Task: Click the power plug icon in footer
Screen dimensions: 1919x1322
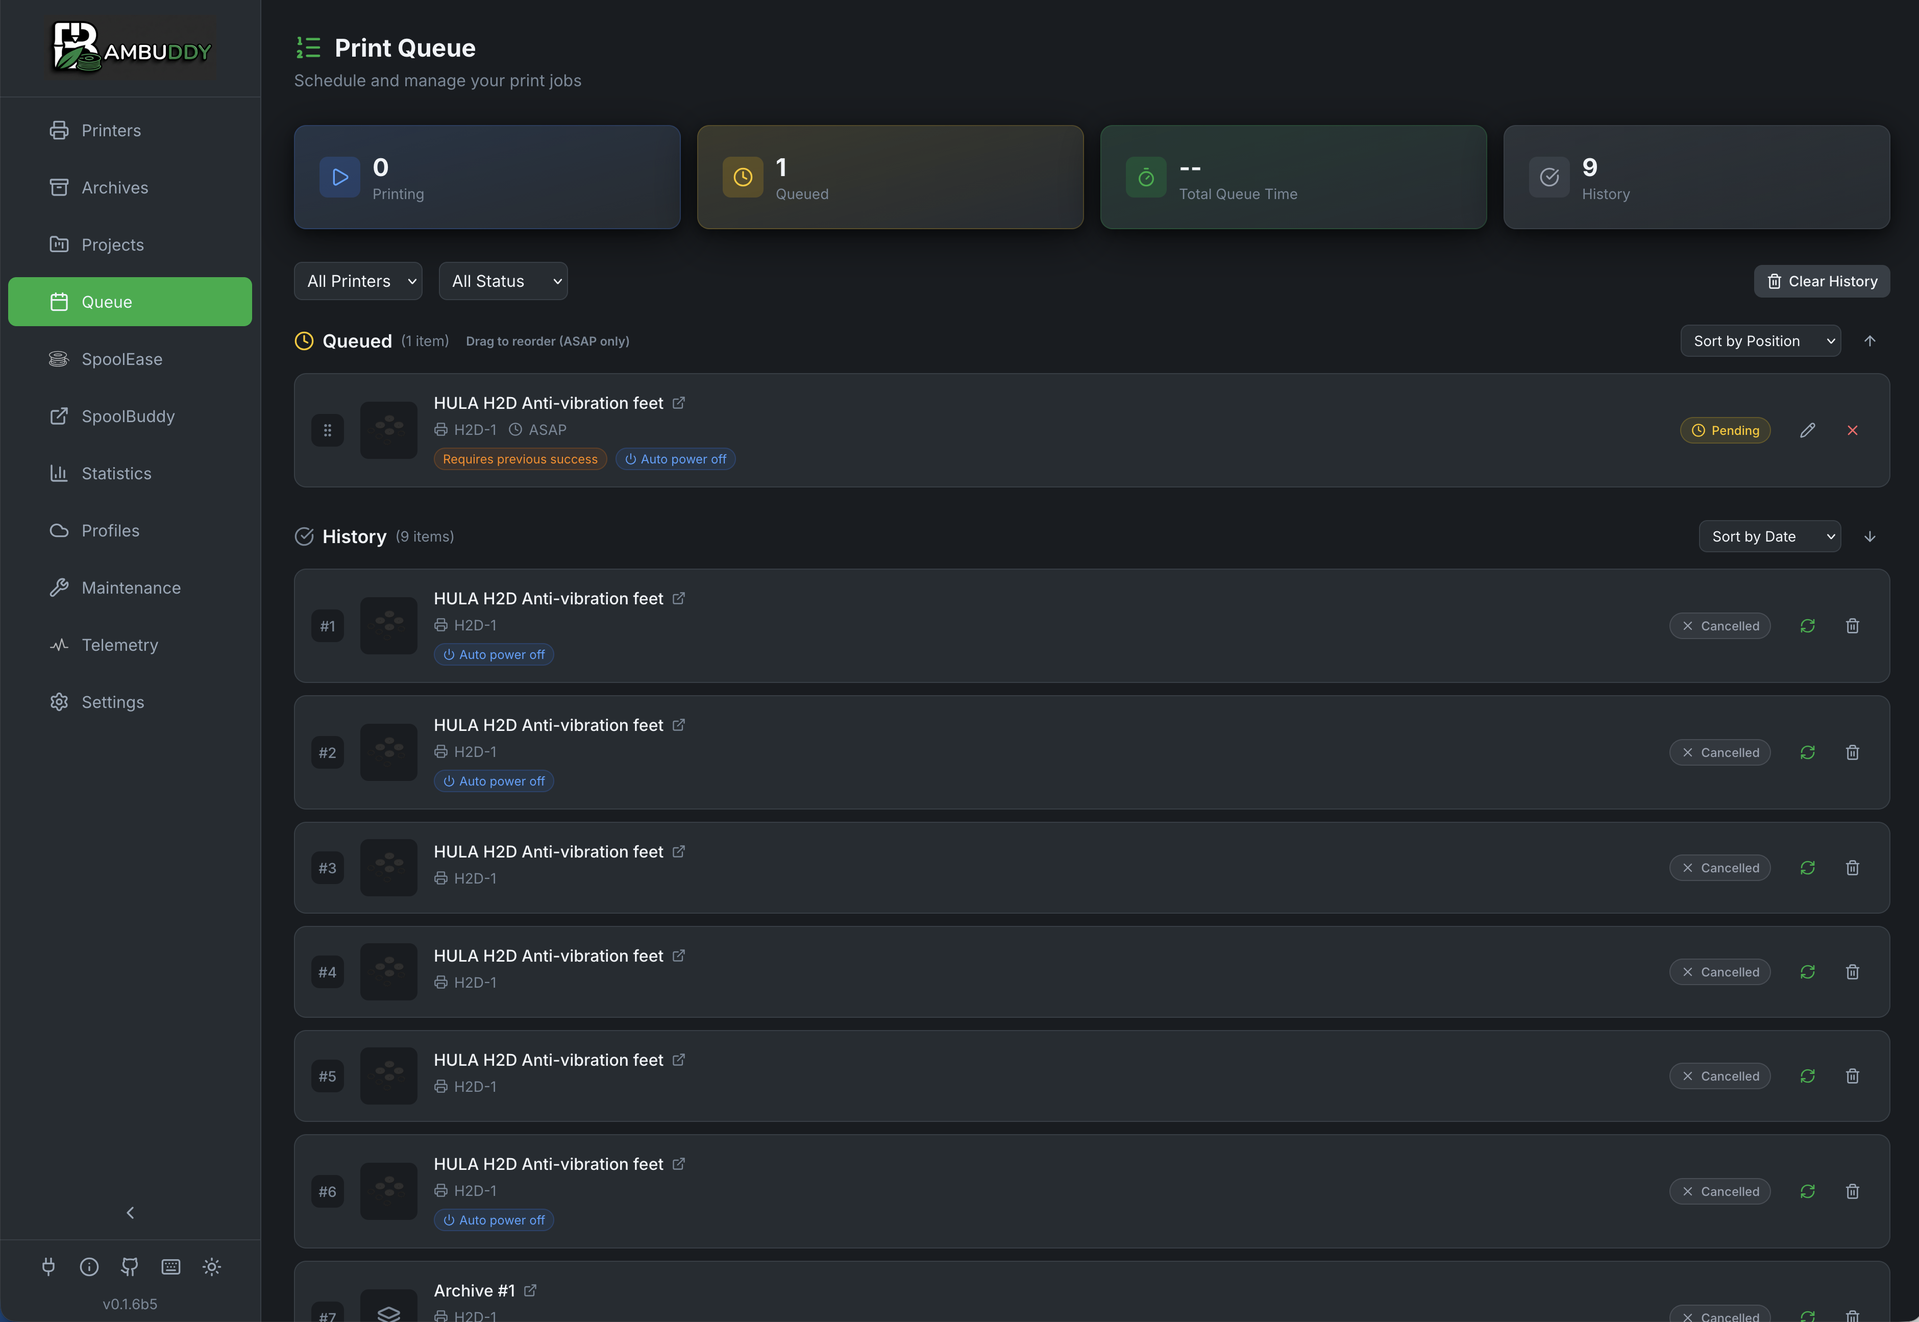Action: coord(48,1266)
